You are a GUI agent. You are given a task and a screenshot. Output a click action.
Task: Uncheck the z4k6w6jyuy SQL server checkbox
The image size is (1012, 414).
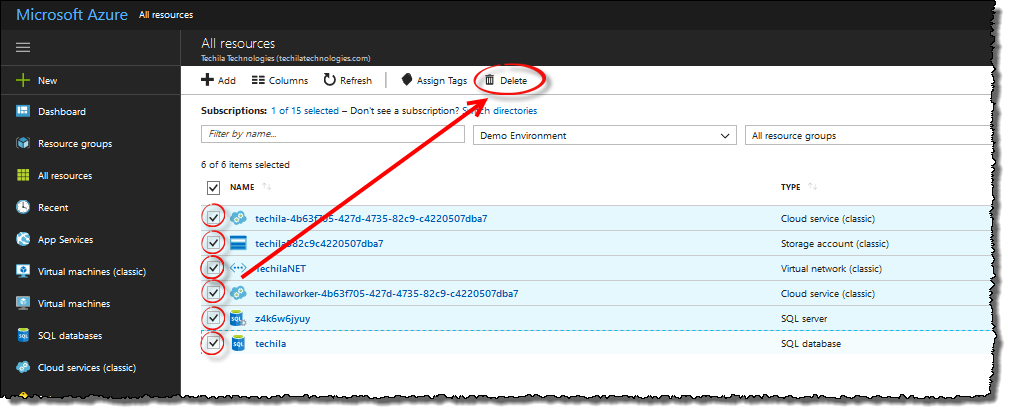pyautogui.click(x=213, y=318)
